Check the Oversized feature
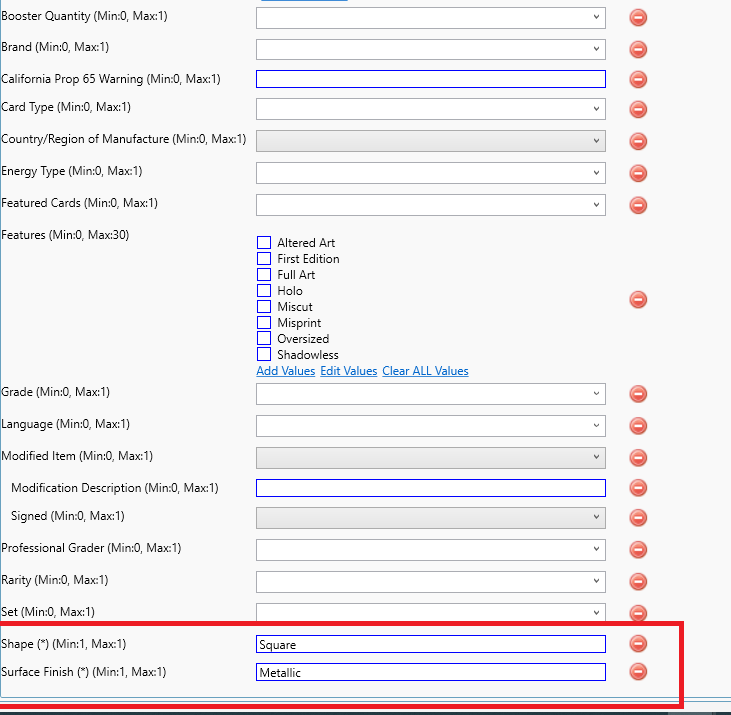The height and width of the screenshot is (715, 731). (x=264, y=338)
